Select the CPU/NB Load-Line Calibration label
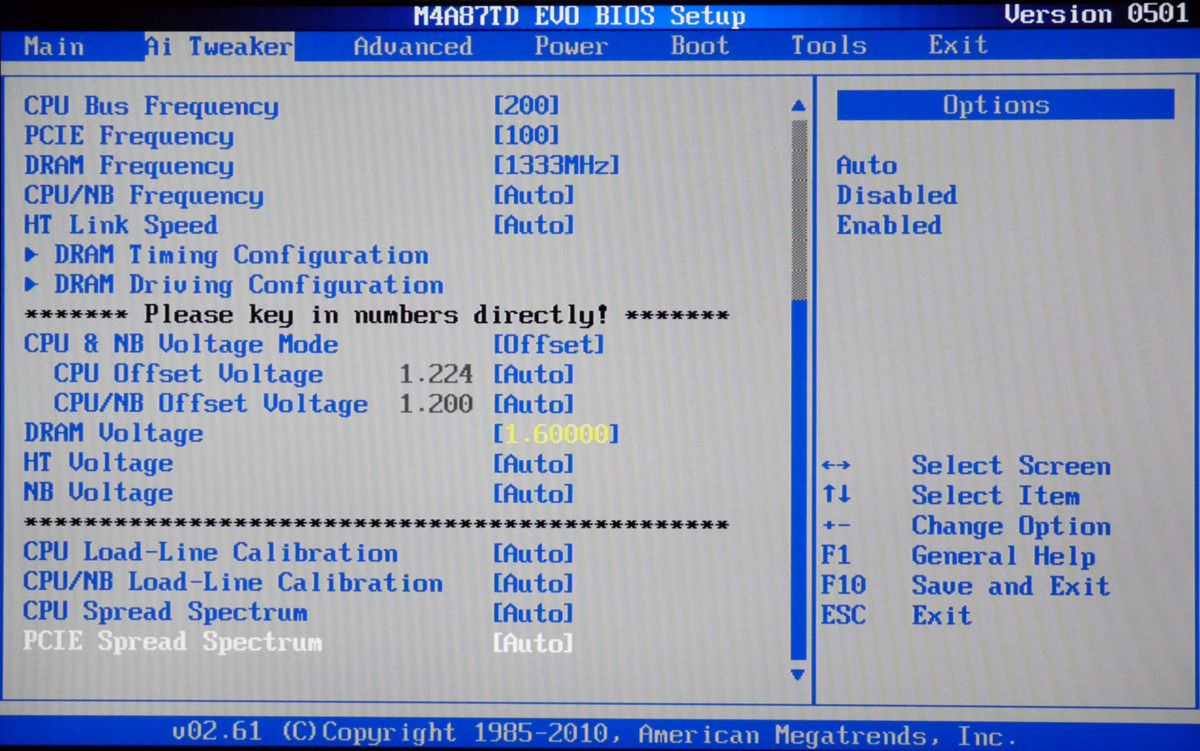Image resolution: width=1200 pixels, height=751 pixels. 234,583
